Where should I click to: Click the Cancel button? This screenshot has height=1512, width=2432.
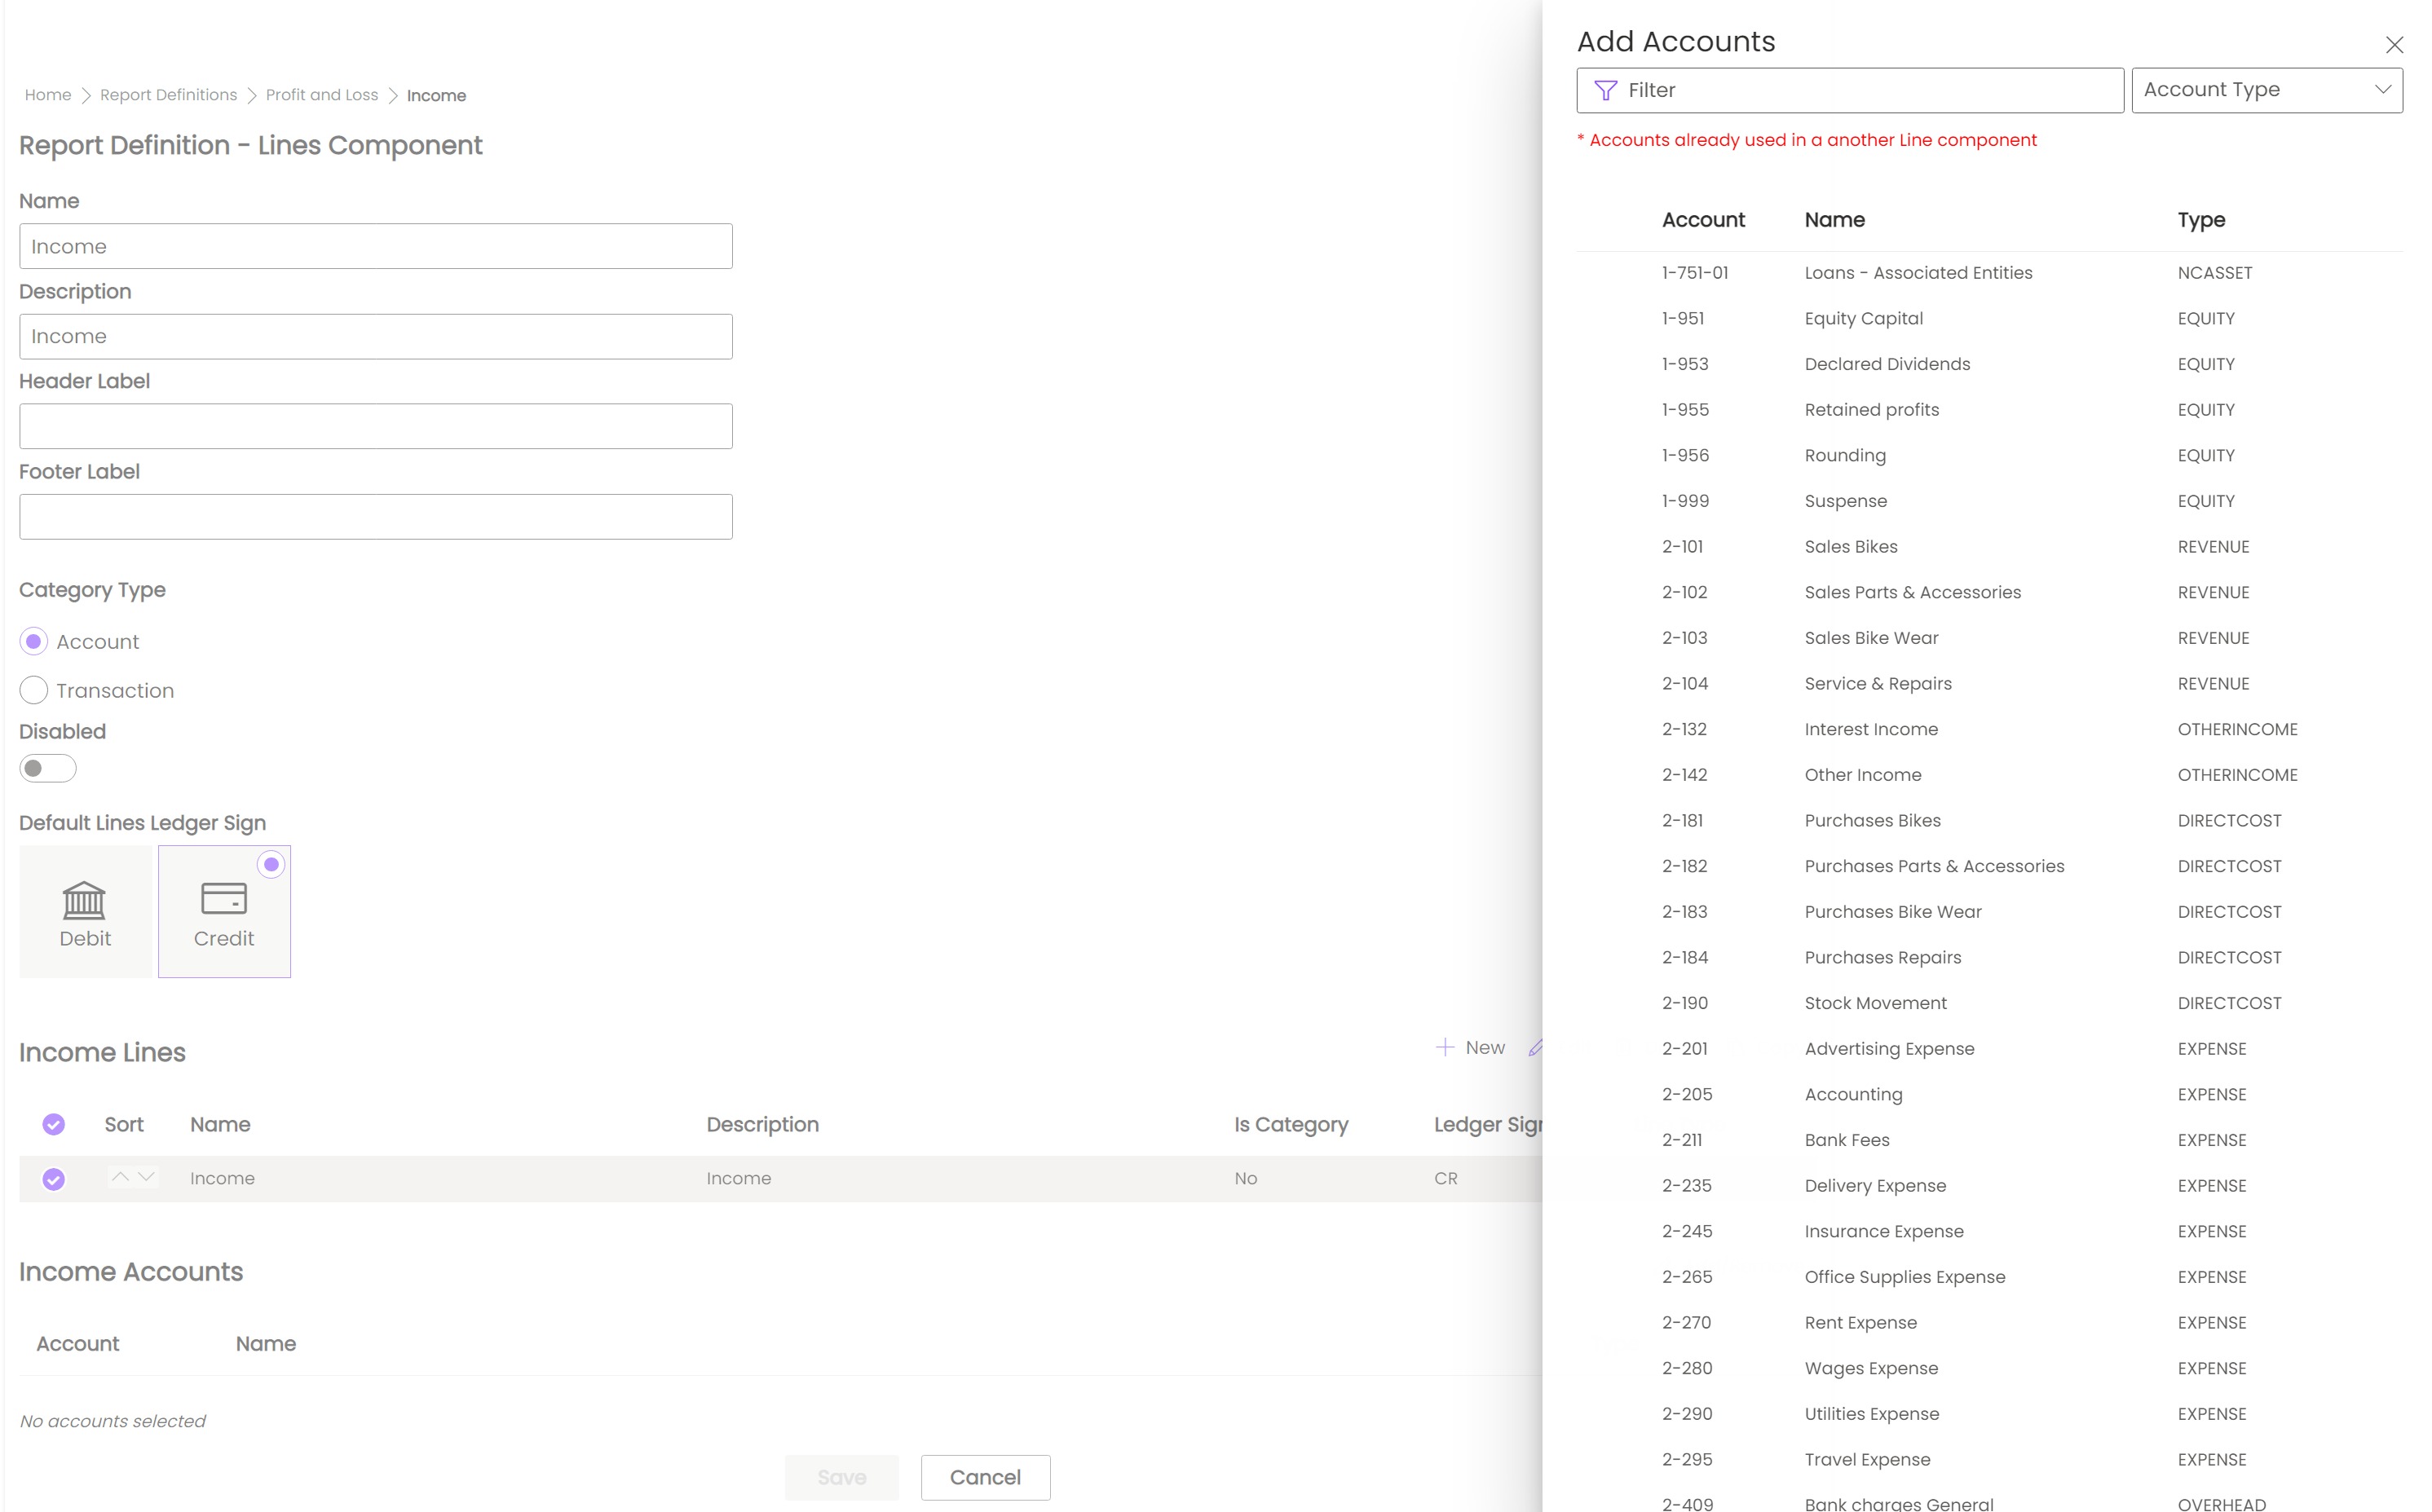point(984,1477)
